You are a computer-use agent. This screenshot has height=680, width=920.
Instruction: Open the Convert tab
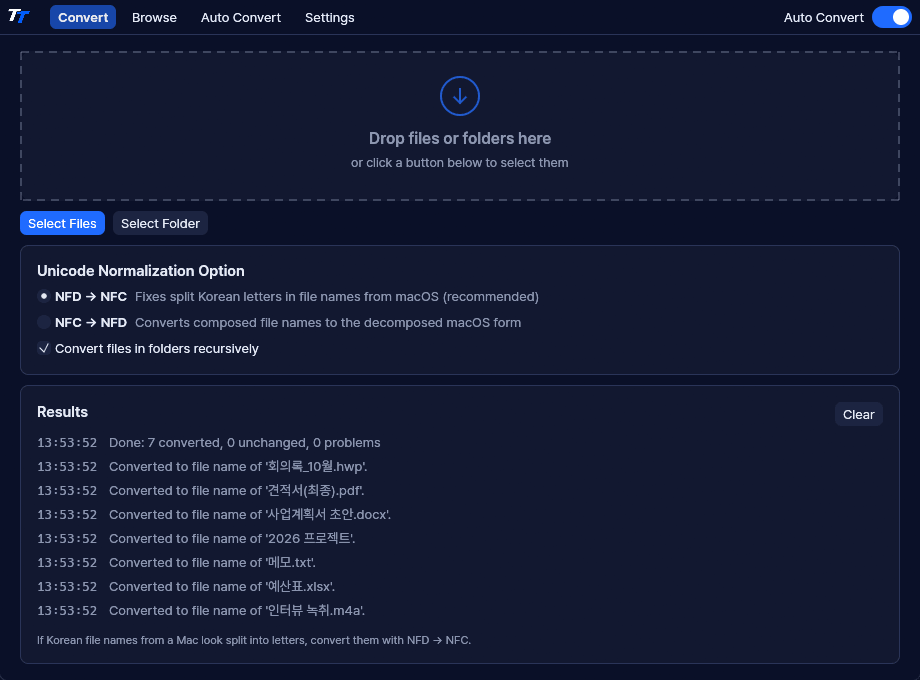[83, 18]
